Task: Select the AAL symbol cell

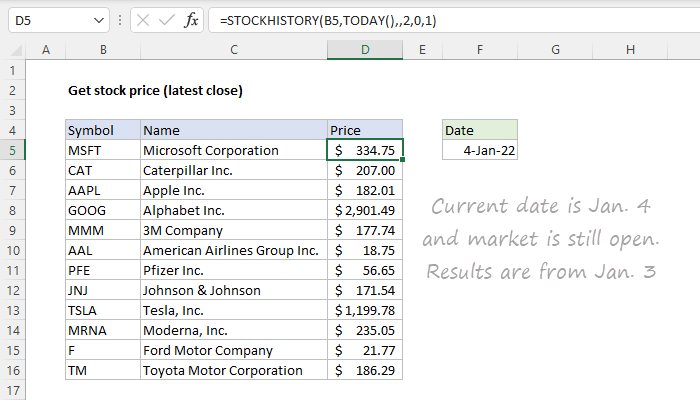Action: (103, 250)
